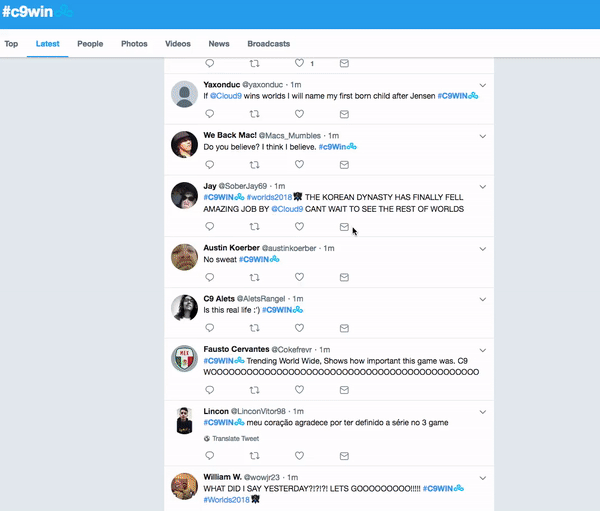This screenshot has width=600, height=511.
Task: Expand options on Fausto Cervantes' tweet
Action: (483, 350)
